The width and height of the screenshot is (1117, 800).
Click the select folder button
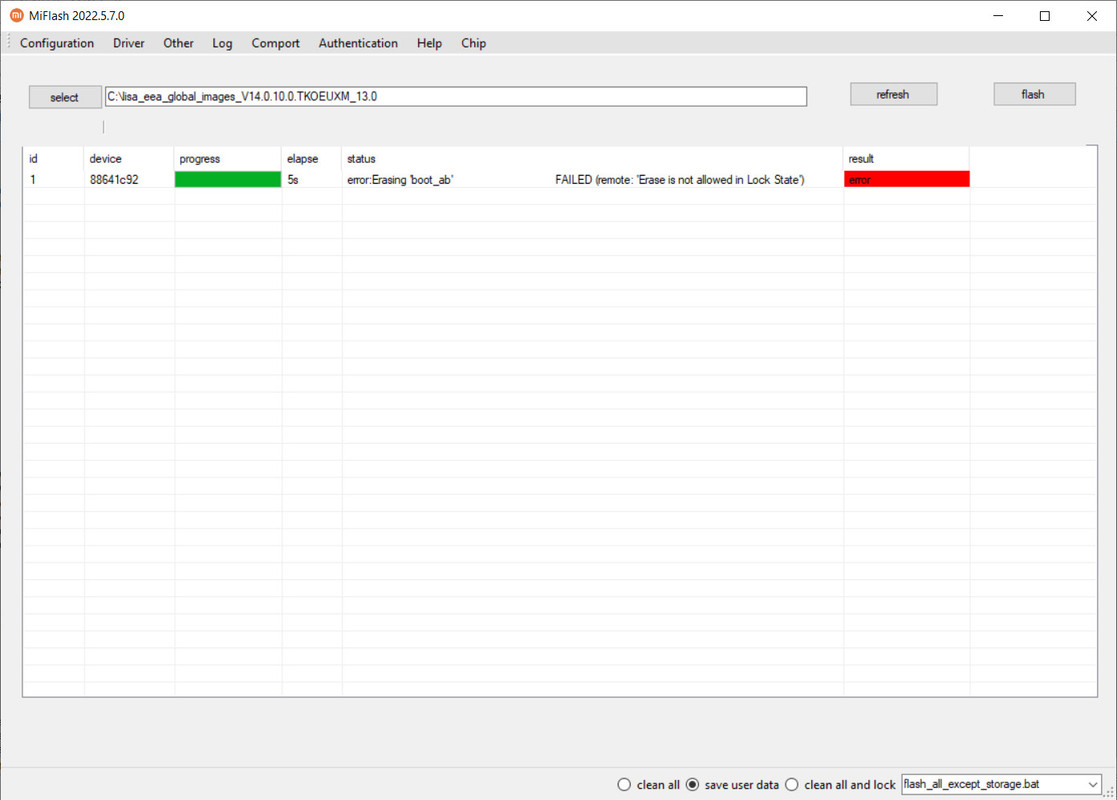[65, 97]
